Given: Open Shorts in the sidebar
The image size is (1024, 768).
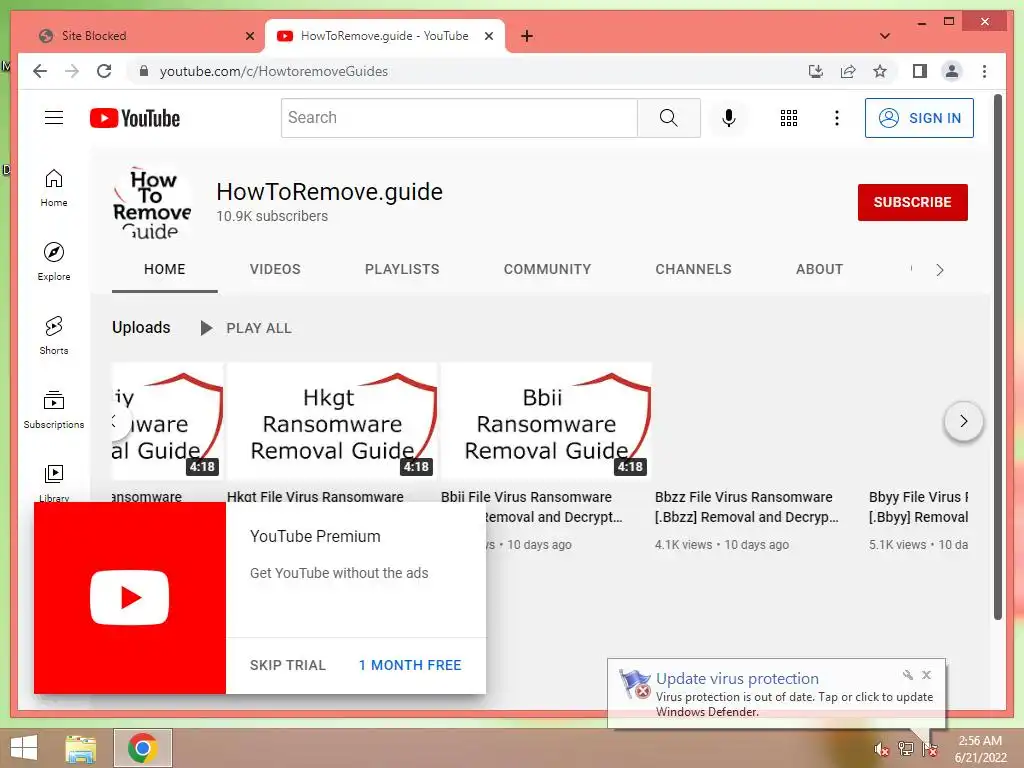Looking at the screenshot, I should (54, 335).
